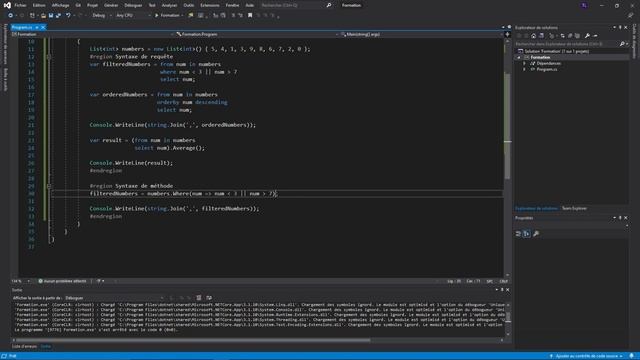The image size is (640, 360).
Task: Click the search magnifier icon in title bar
Action: (x=329, y=5)
